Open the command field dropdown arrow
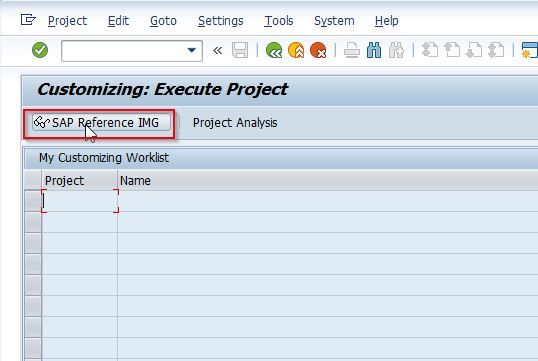Screen dimensions: 538x361 [x=192, y=51]
